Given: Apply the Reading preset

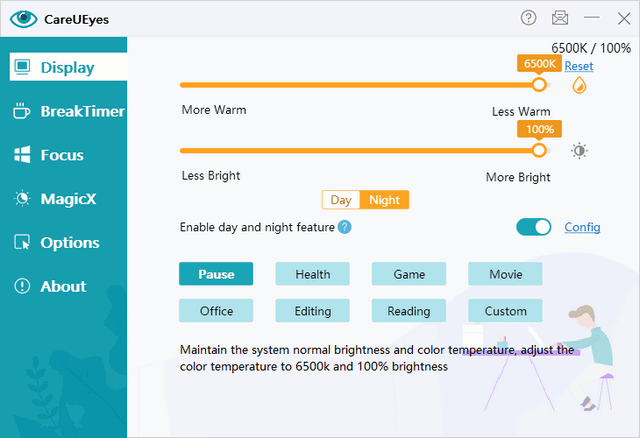Looking at the screenshot, I should pyautogui.click(x=409, y=311).
